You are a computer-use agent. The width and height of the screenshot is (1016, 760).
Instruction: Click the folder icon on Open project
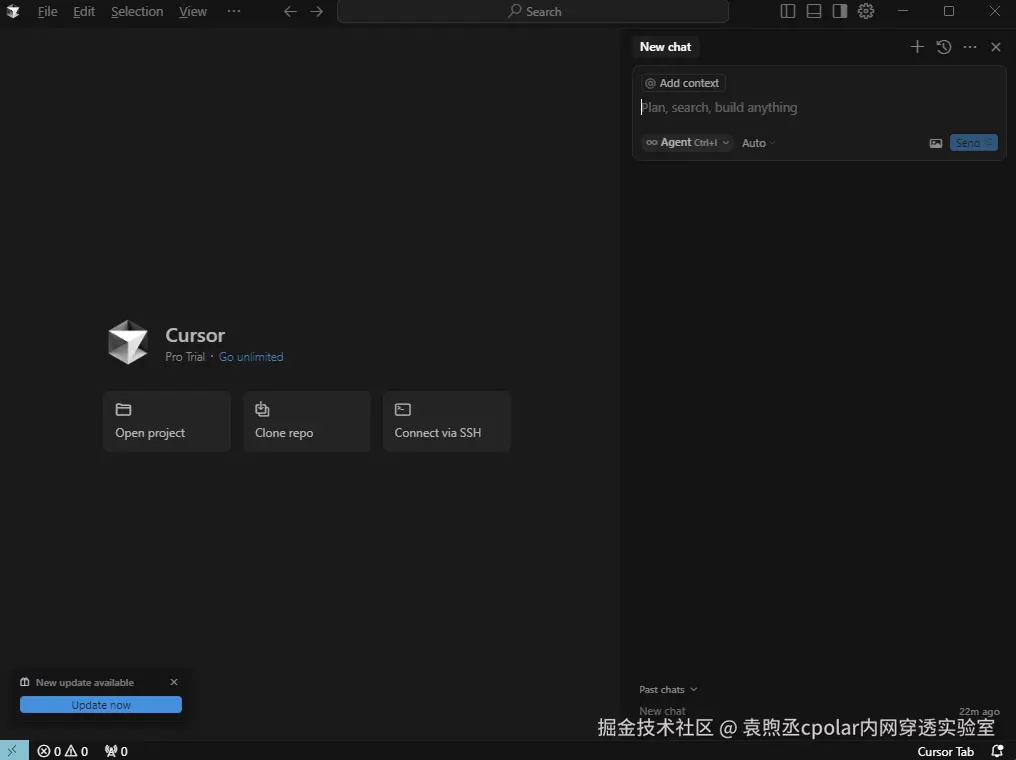[x=123, y=409]
